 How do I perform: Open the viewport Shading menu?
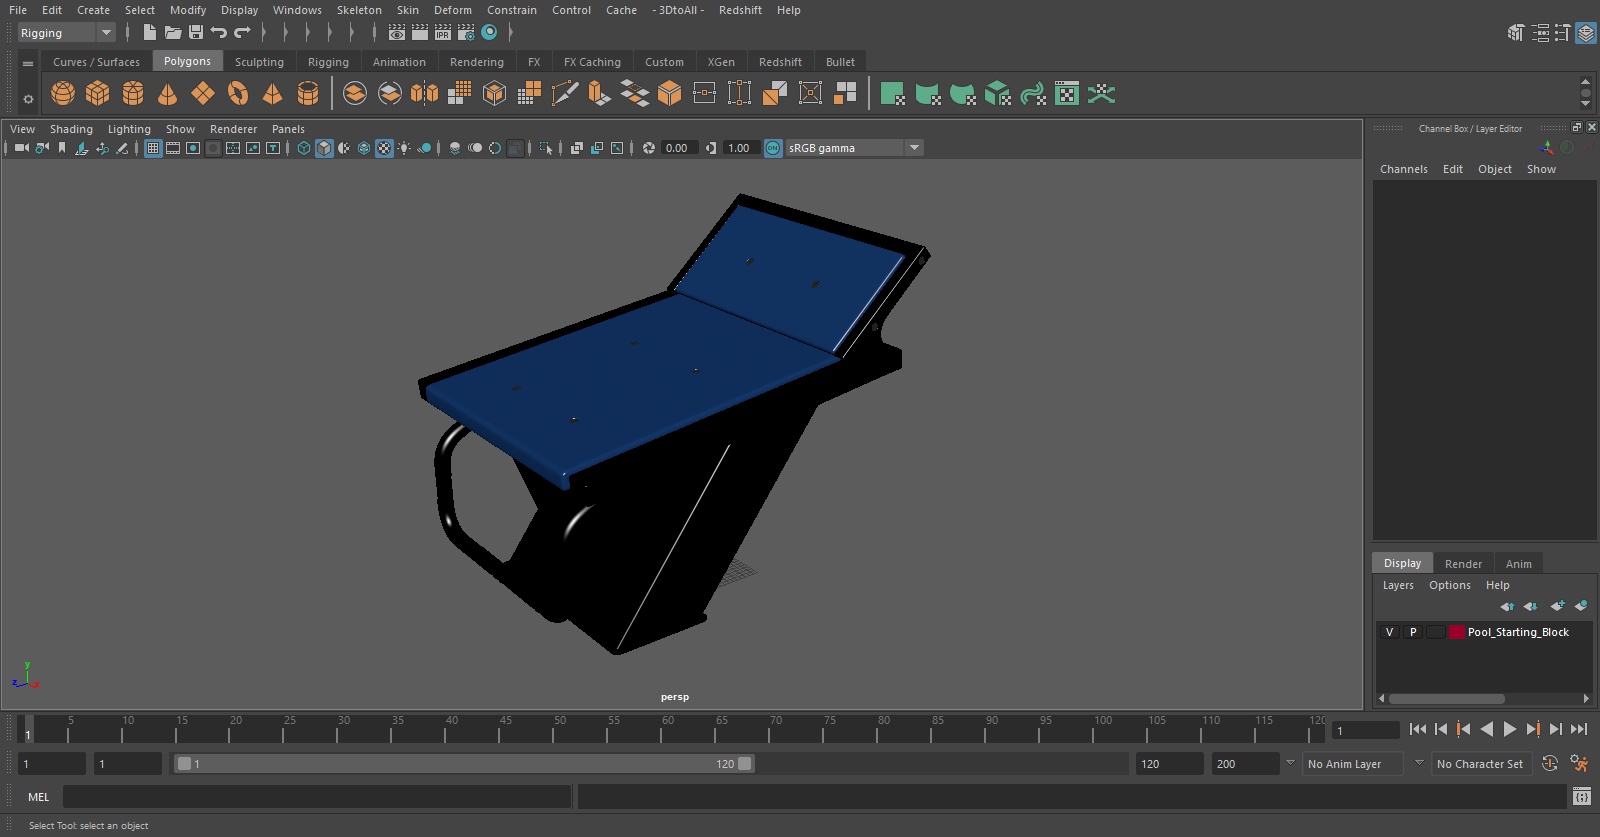tap(71, 129)
